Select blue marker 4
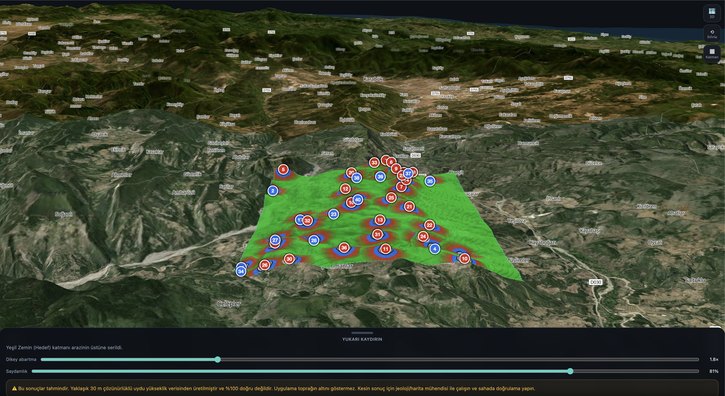The image size is (725, 396). [435, 249]
